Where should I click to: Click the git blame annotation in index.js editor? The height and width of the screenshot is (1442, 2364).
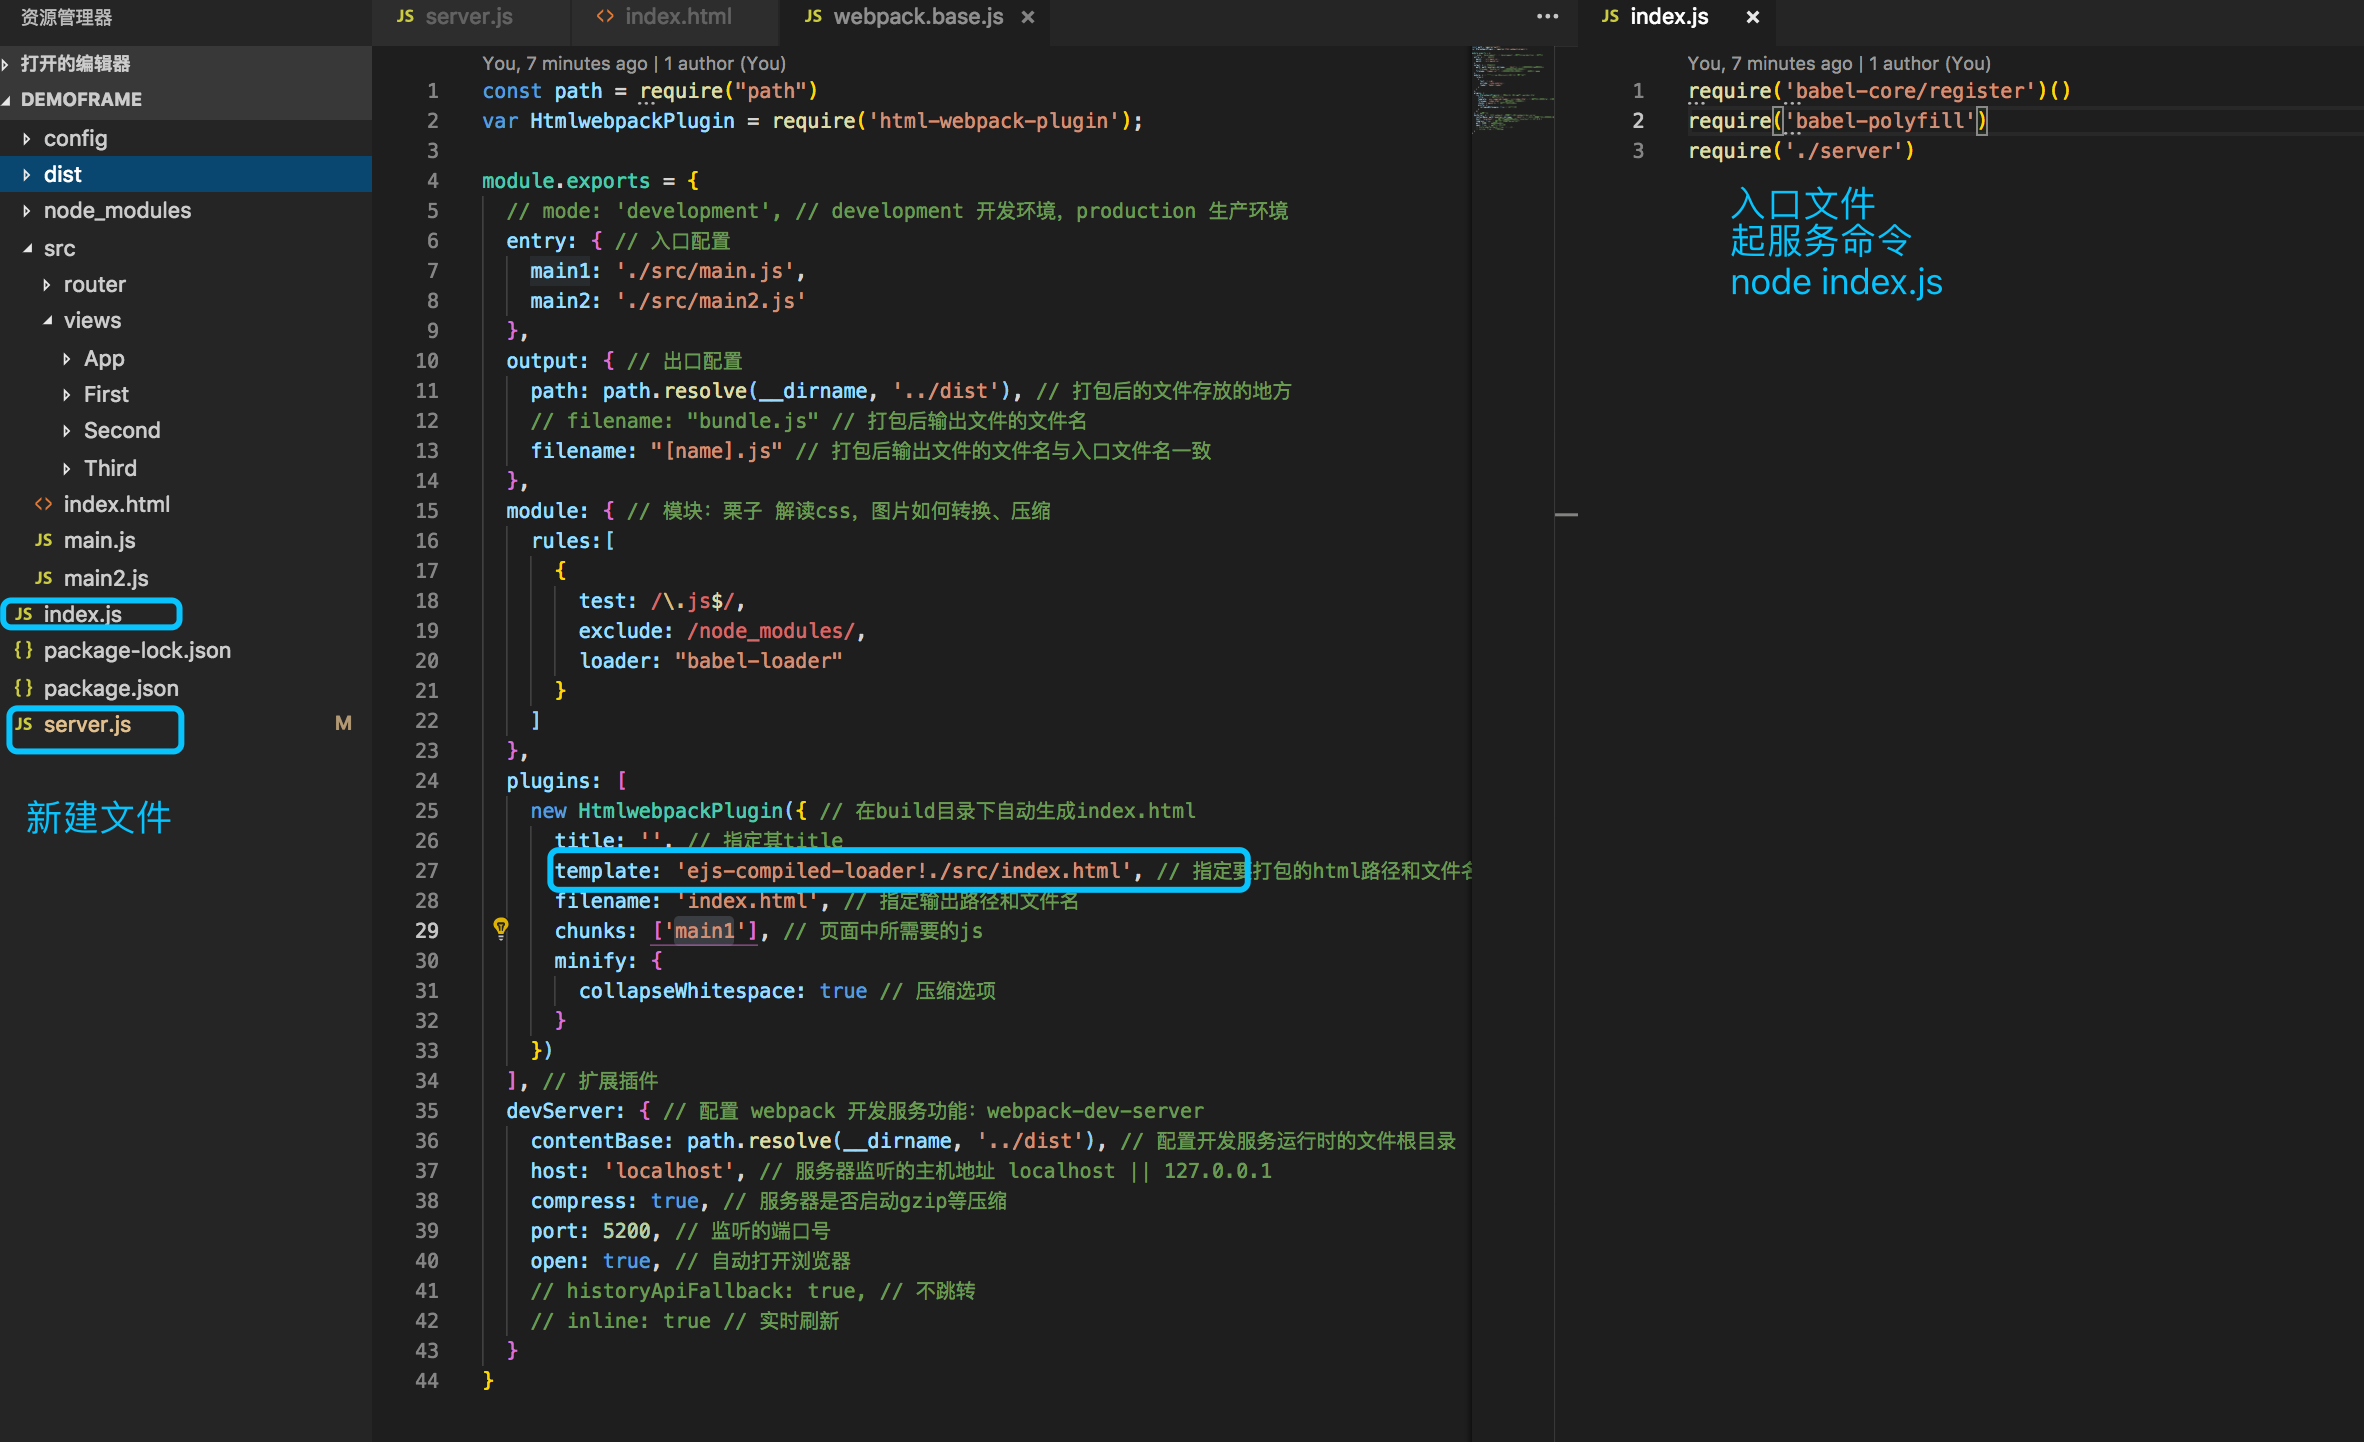pyautogui.click(x=1839, y=63)
